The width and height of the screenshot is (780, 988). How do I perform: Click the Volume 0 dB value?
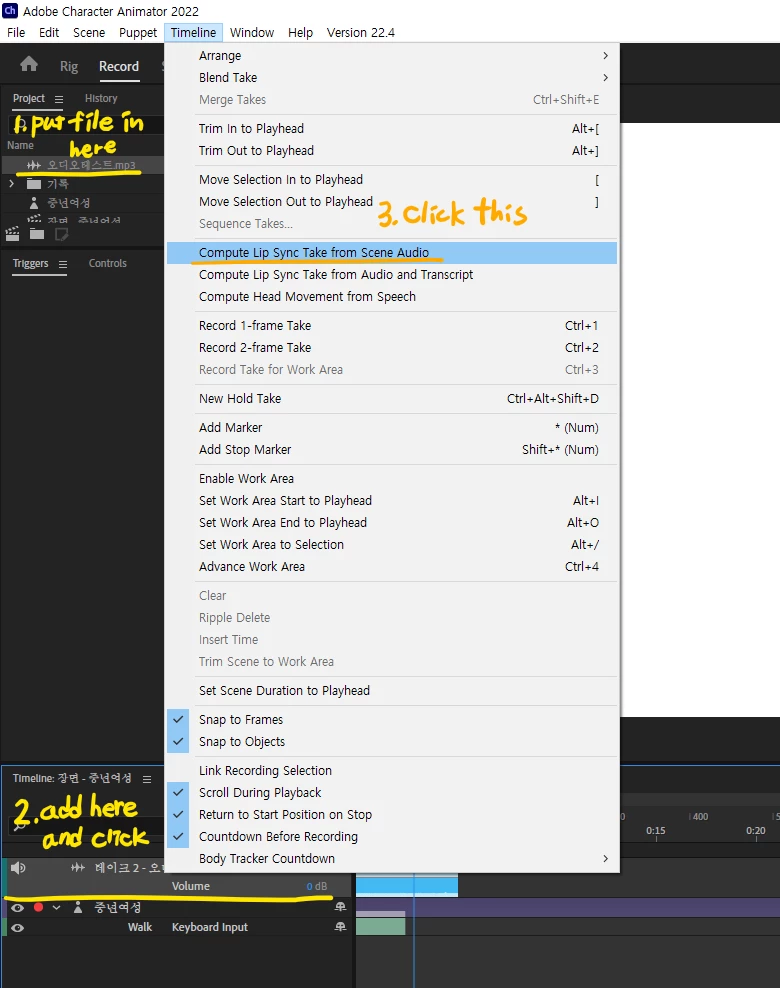[317, 887]
